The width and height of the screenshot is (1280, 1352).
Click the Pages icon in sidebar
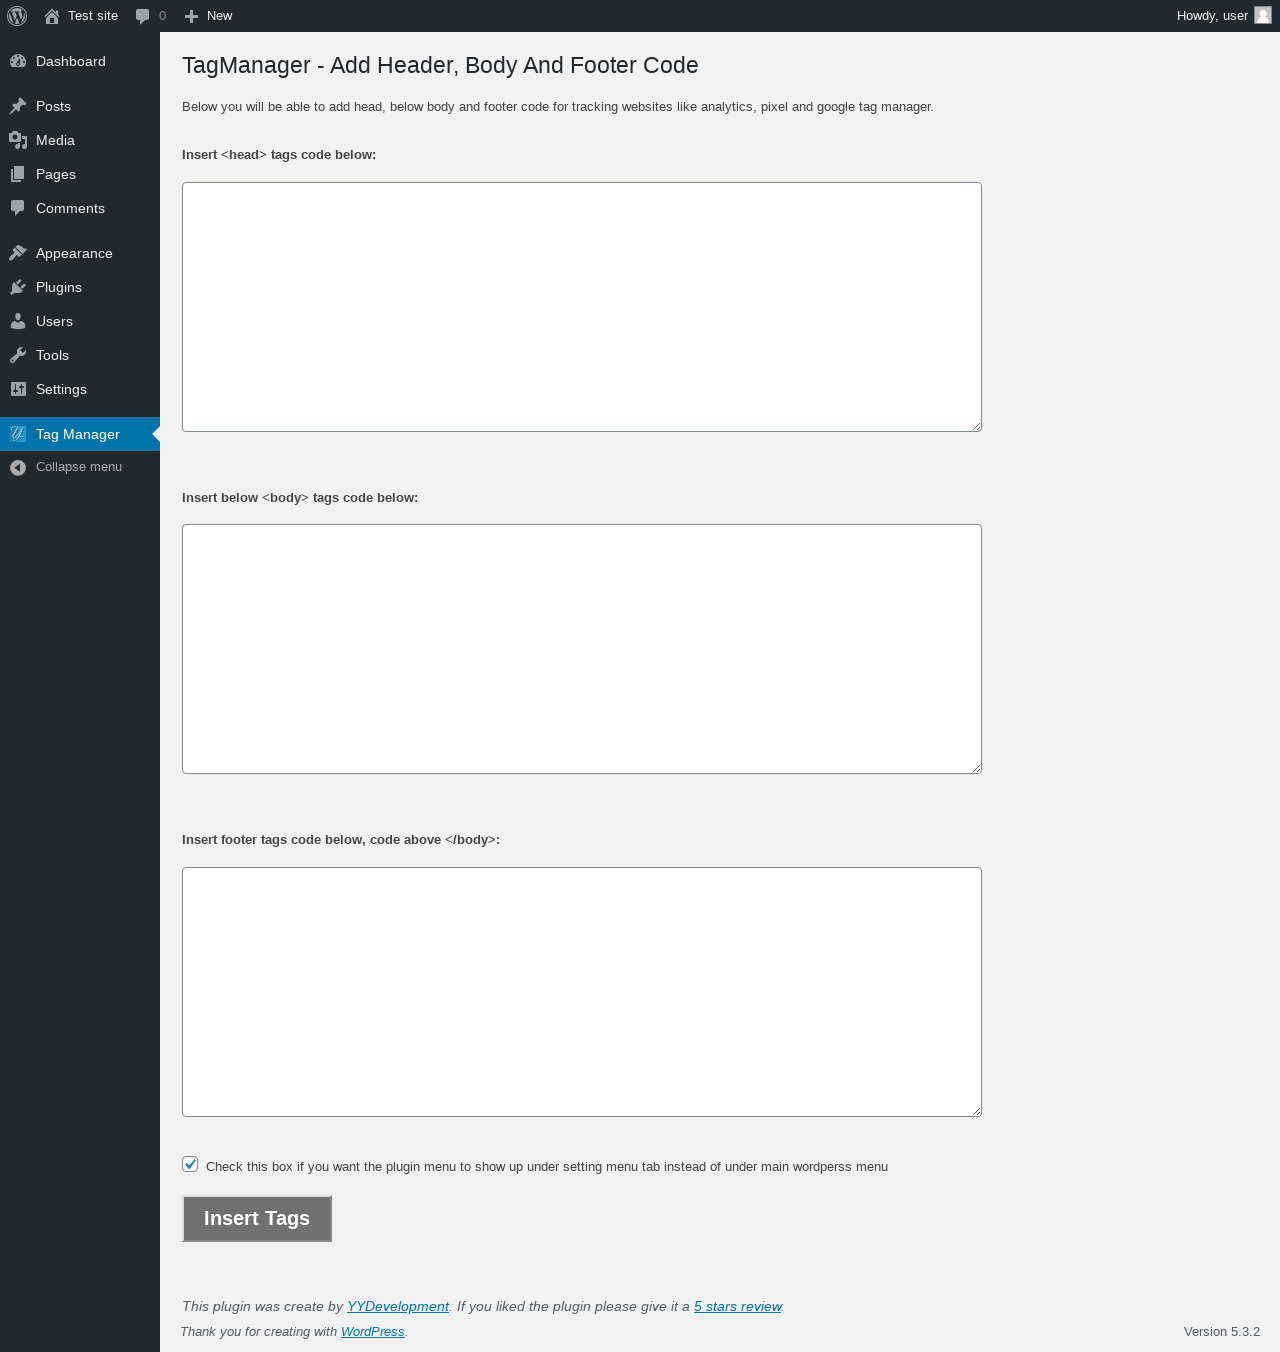pos(18,174)
